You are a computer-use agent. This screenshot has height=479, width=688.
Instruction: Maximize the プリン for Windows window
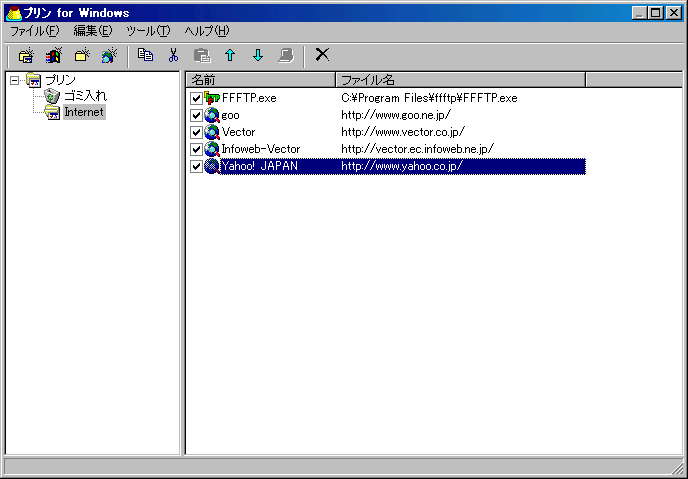pos(656,13)
